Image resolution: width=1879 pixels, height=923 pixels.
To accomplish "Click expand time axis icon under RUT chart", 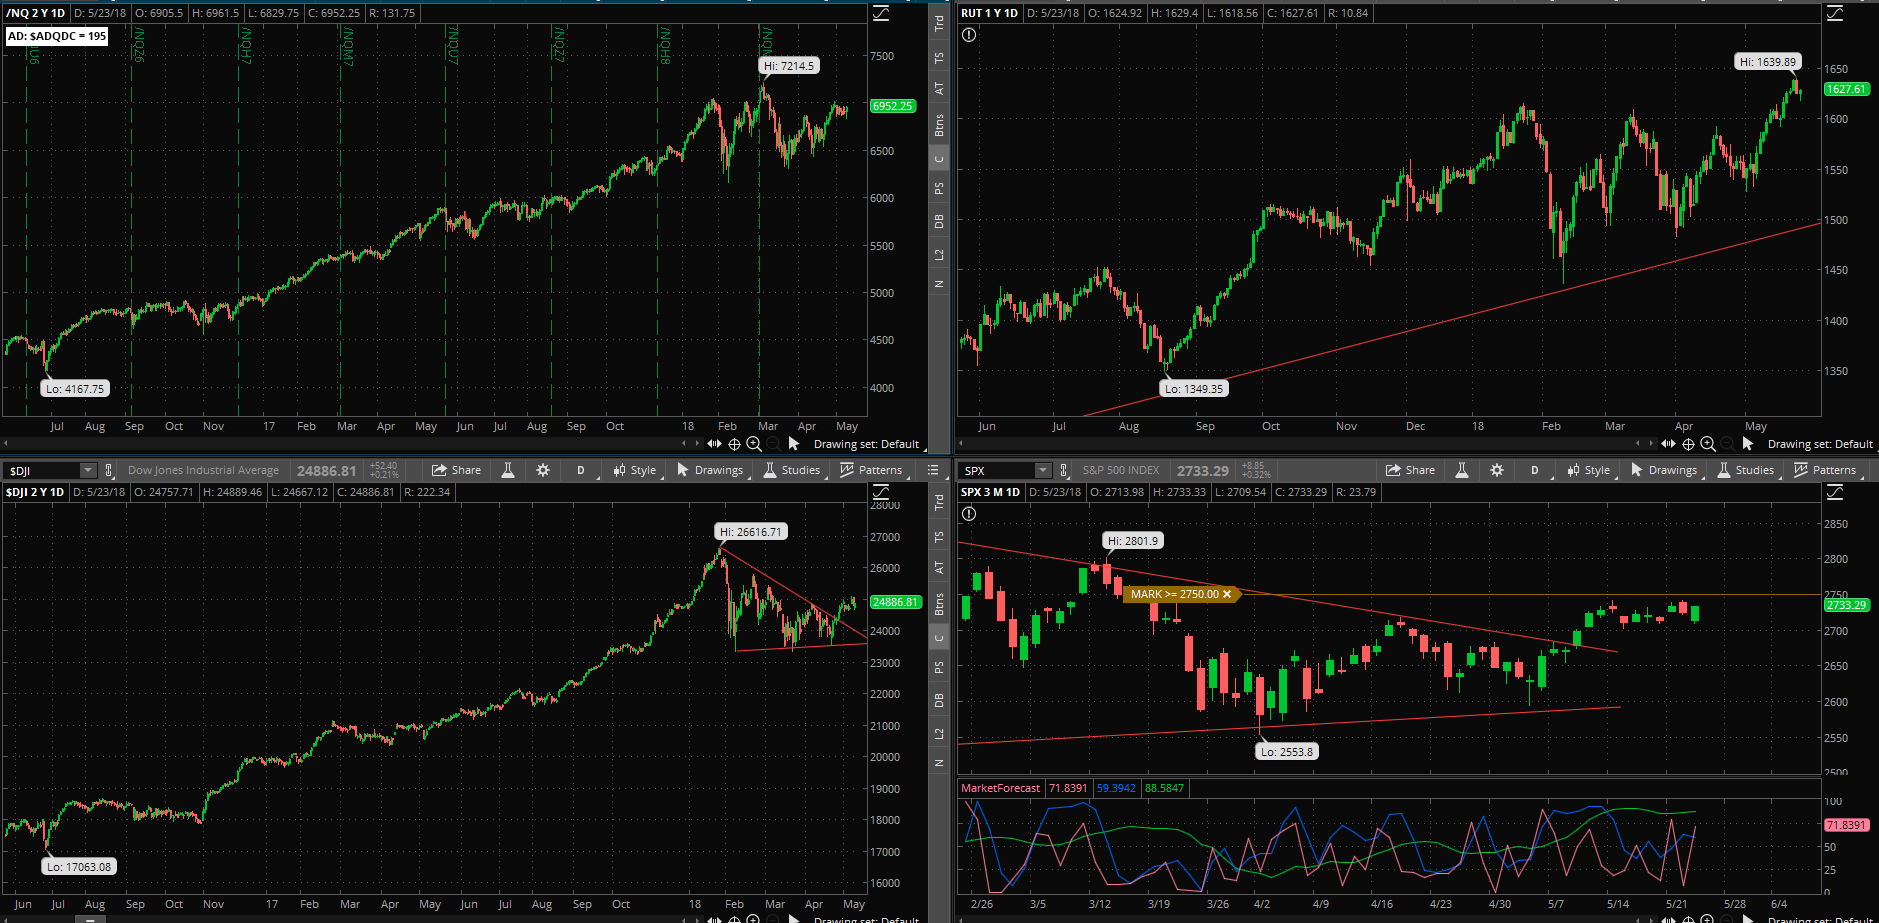I will (x=1668, y=444).
